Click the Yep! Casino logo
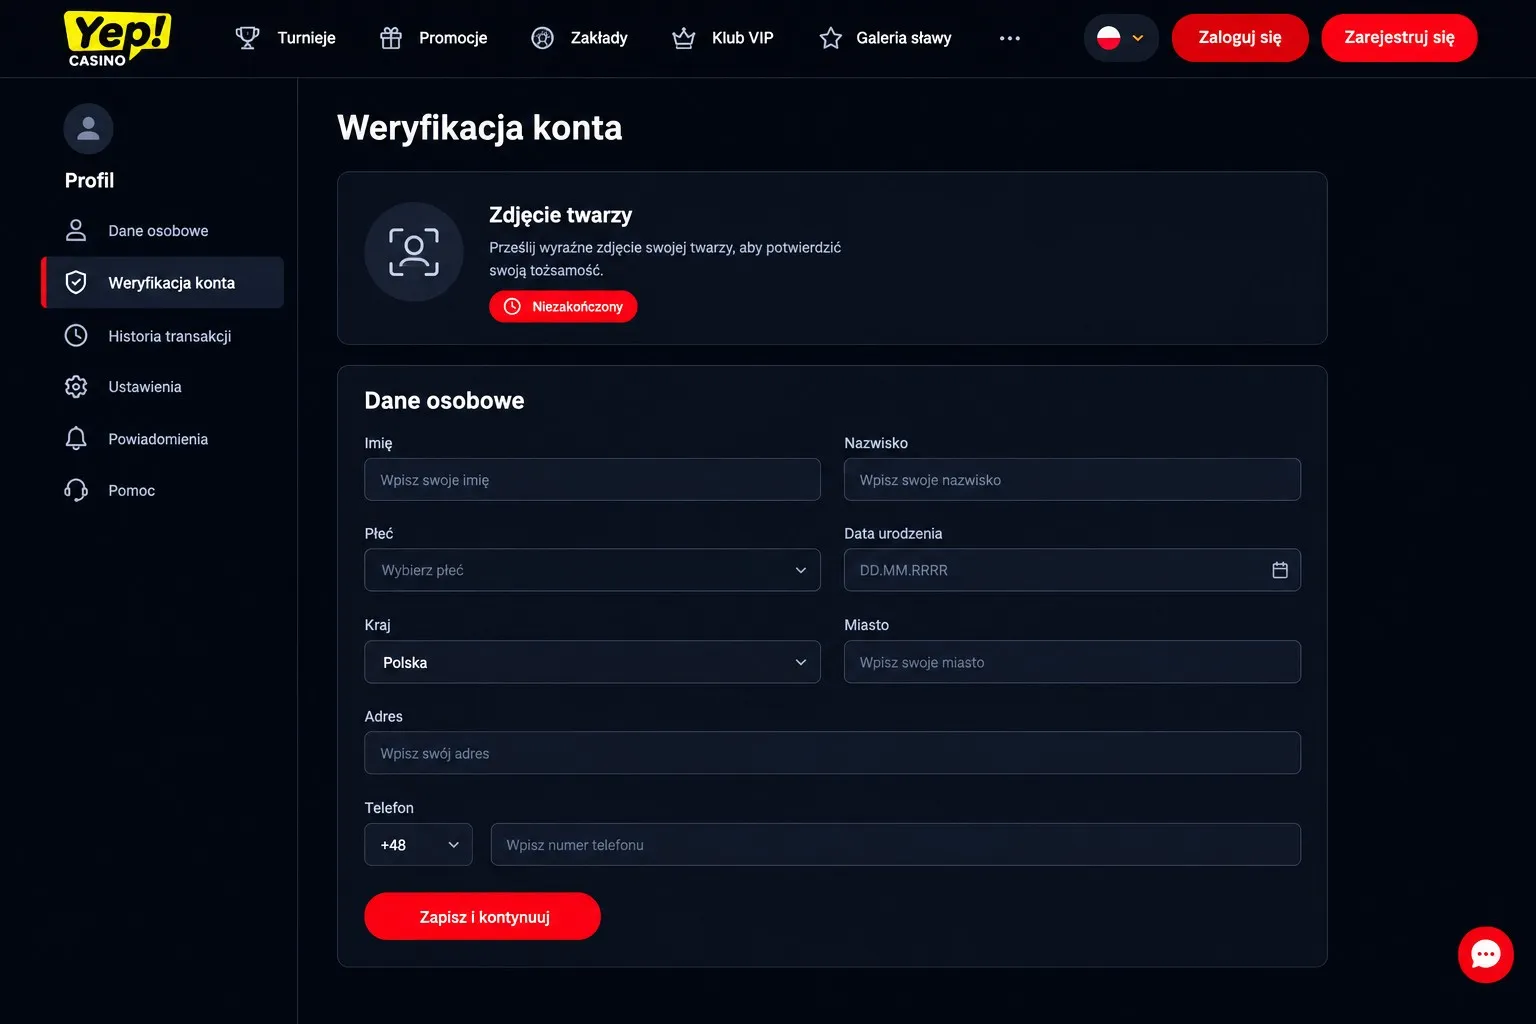1536x1024 pixels. tap(117, 38)
